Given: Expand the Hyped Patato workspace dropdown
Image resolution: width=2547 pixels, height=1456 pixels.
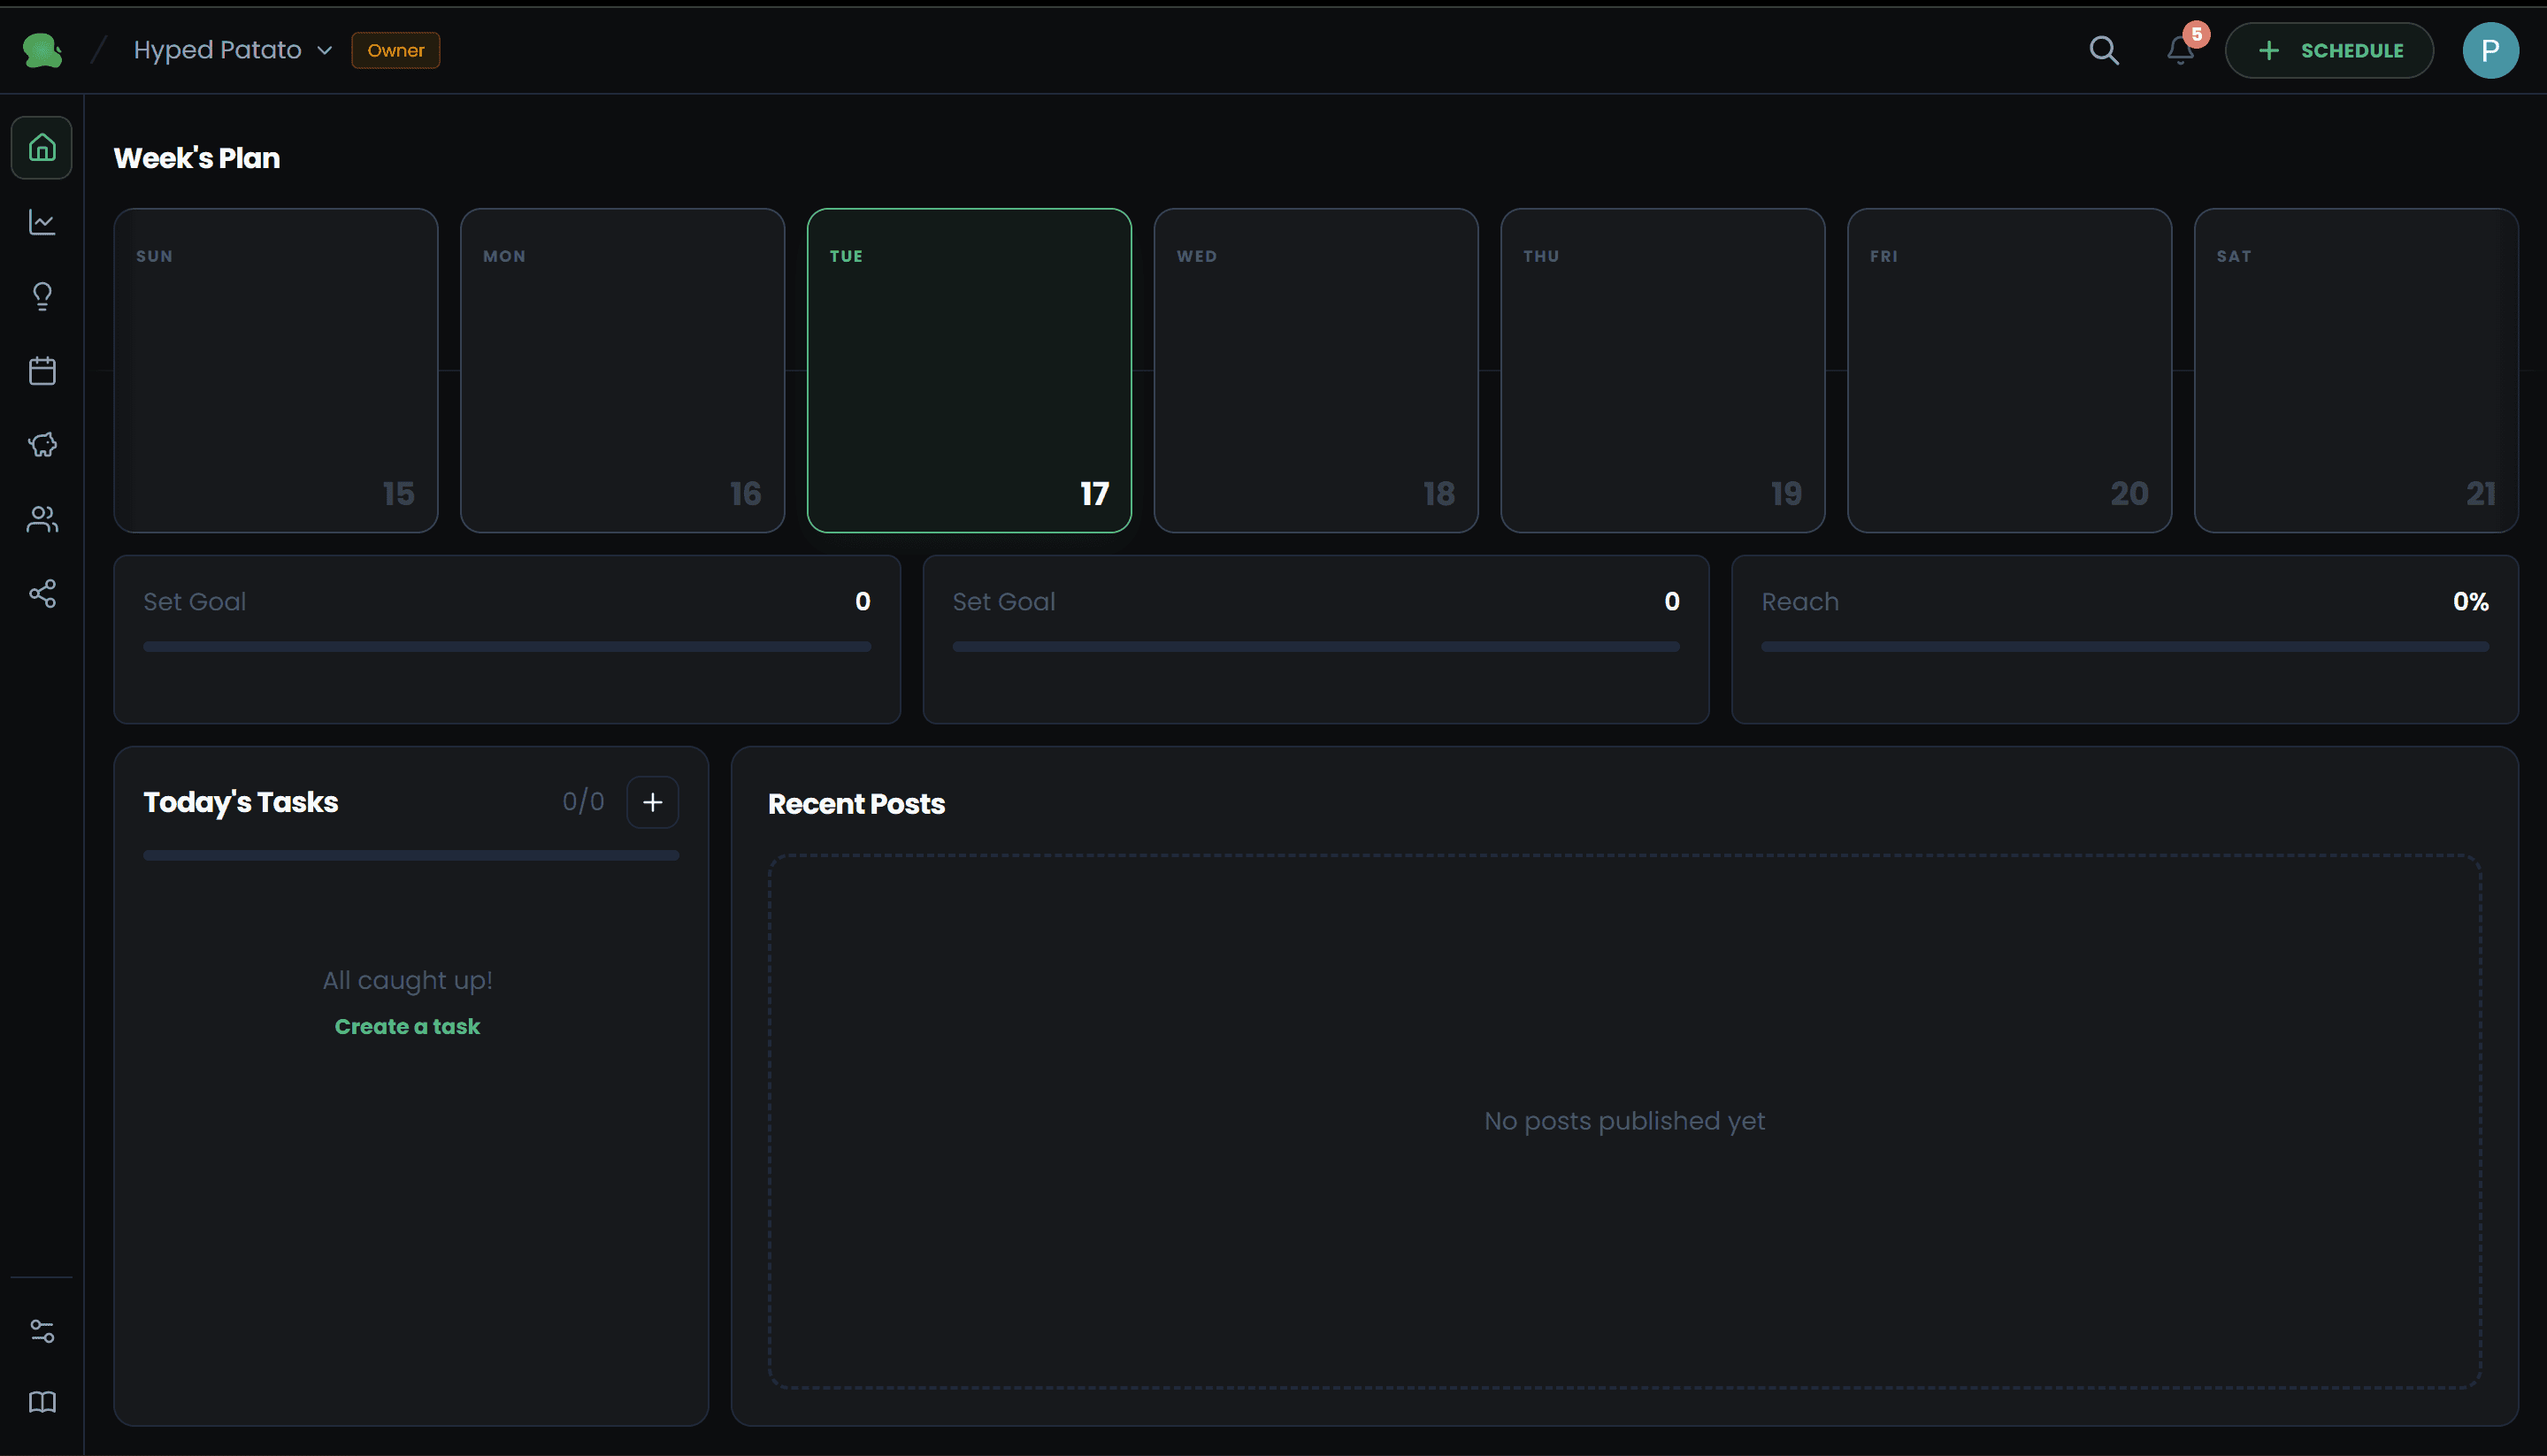Looking at the screenshot, I should 323,49.
